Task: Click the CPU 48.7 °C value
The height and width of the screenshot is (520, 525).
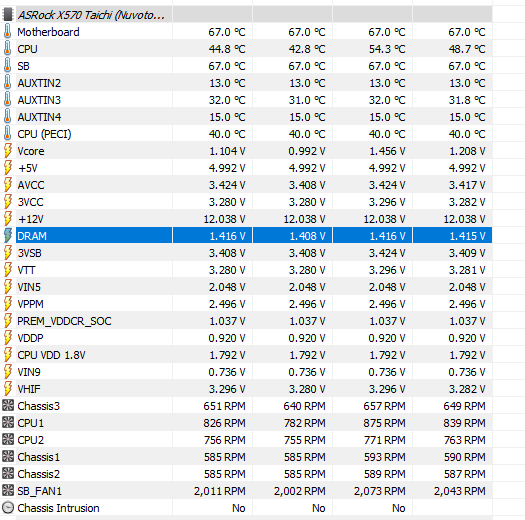Action: point(467,49)
